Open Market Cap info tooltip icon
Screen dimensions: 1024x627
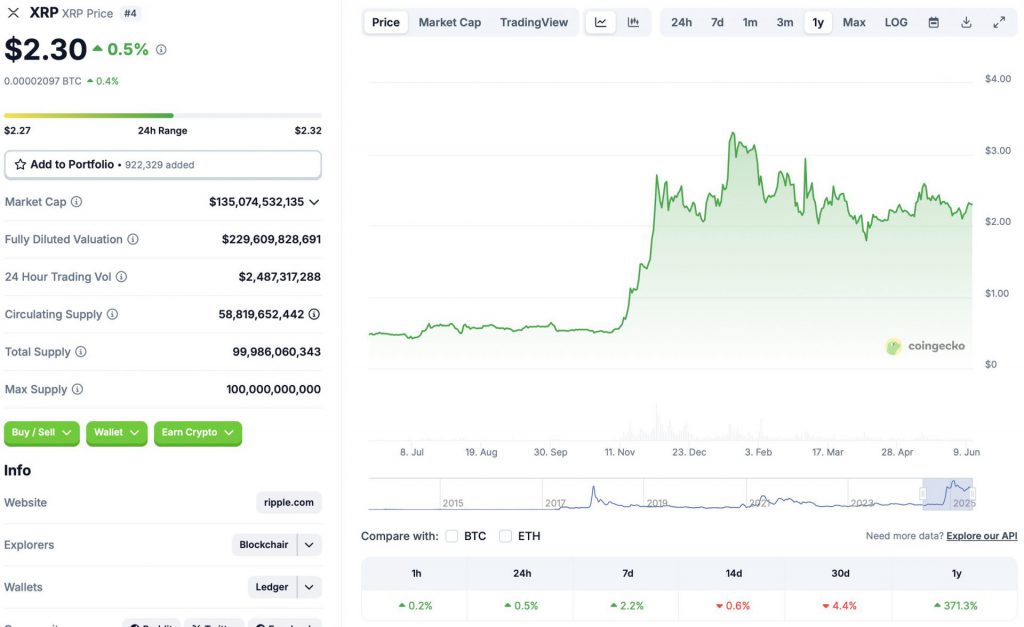click(x=76, y=202)
